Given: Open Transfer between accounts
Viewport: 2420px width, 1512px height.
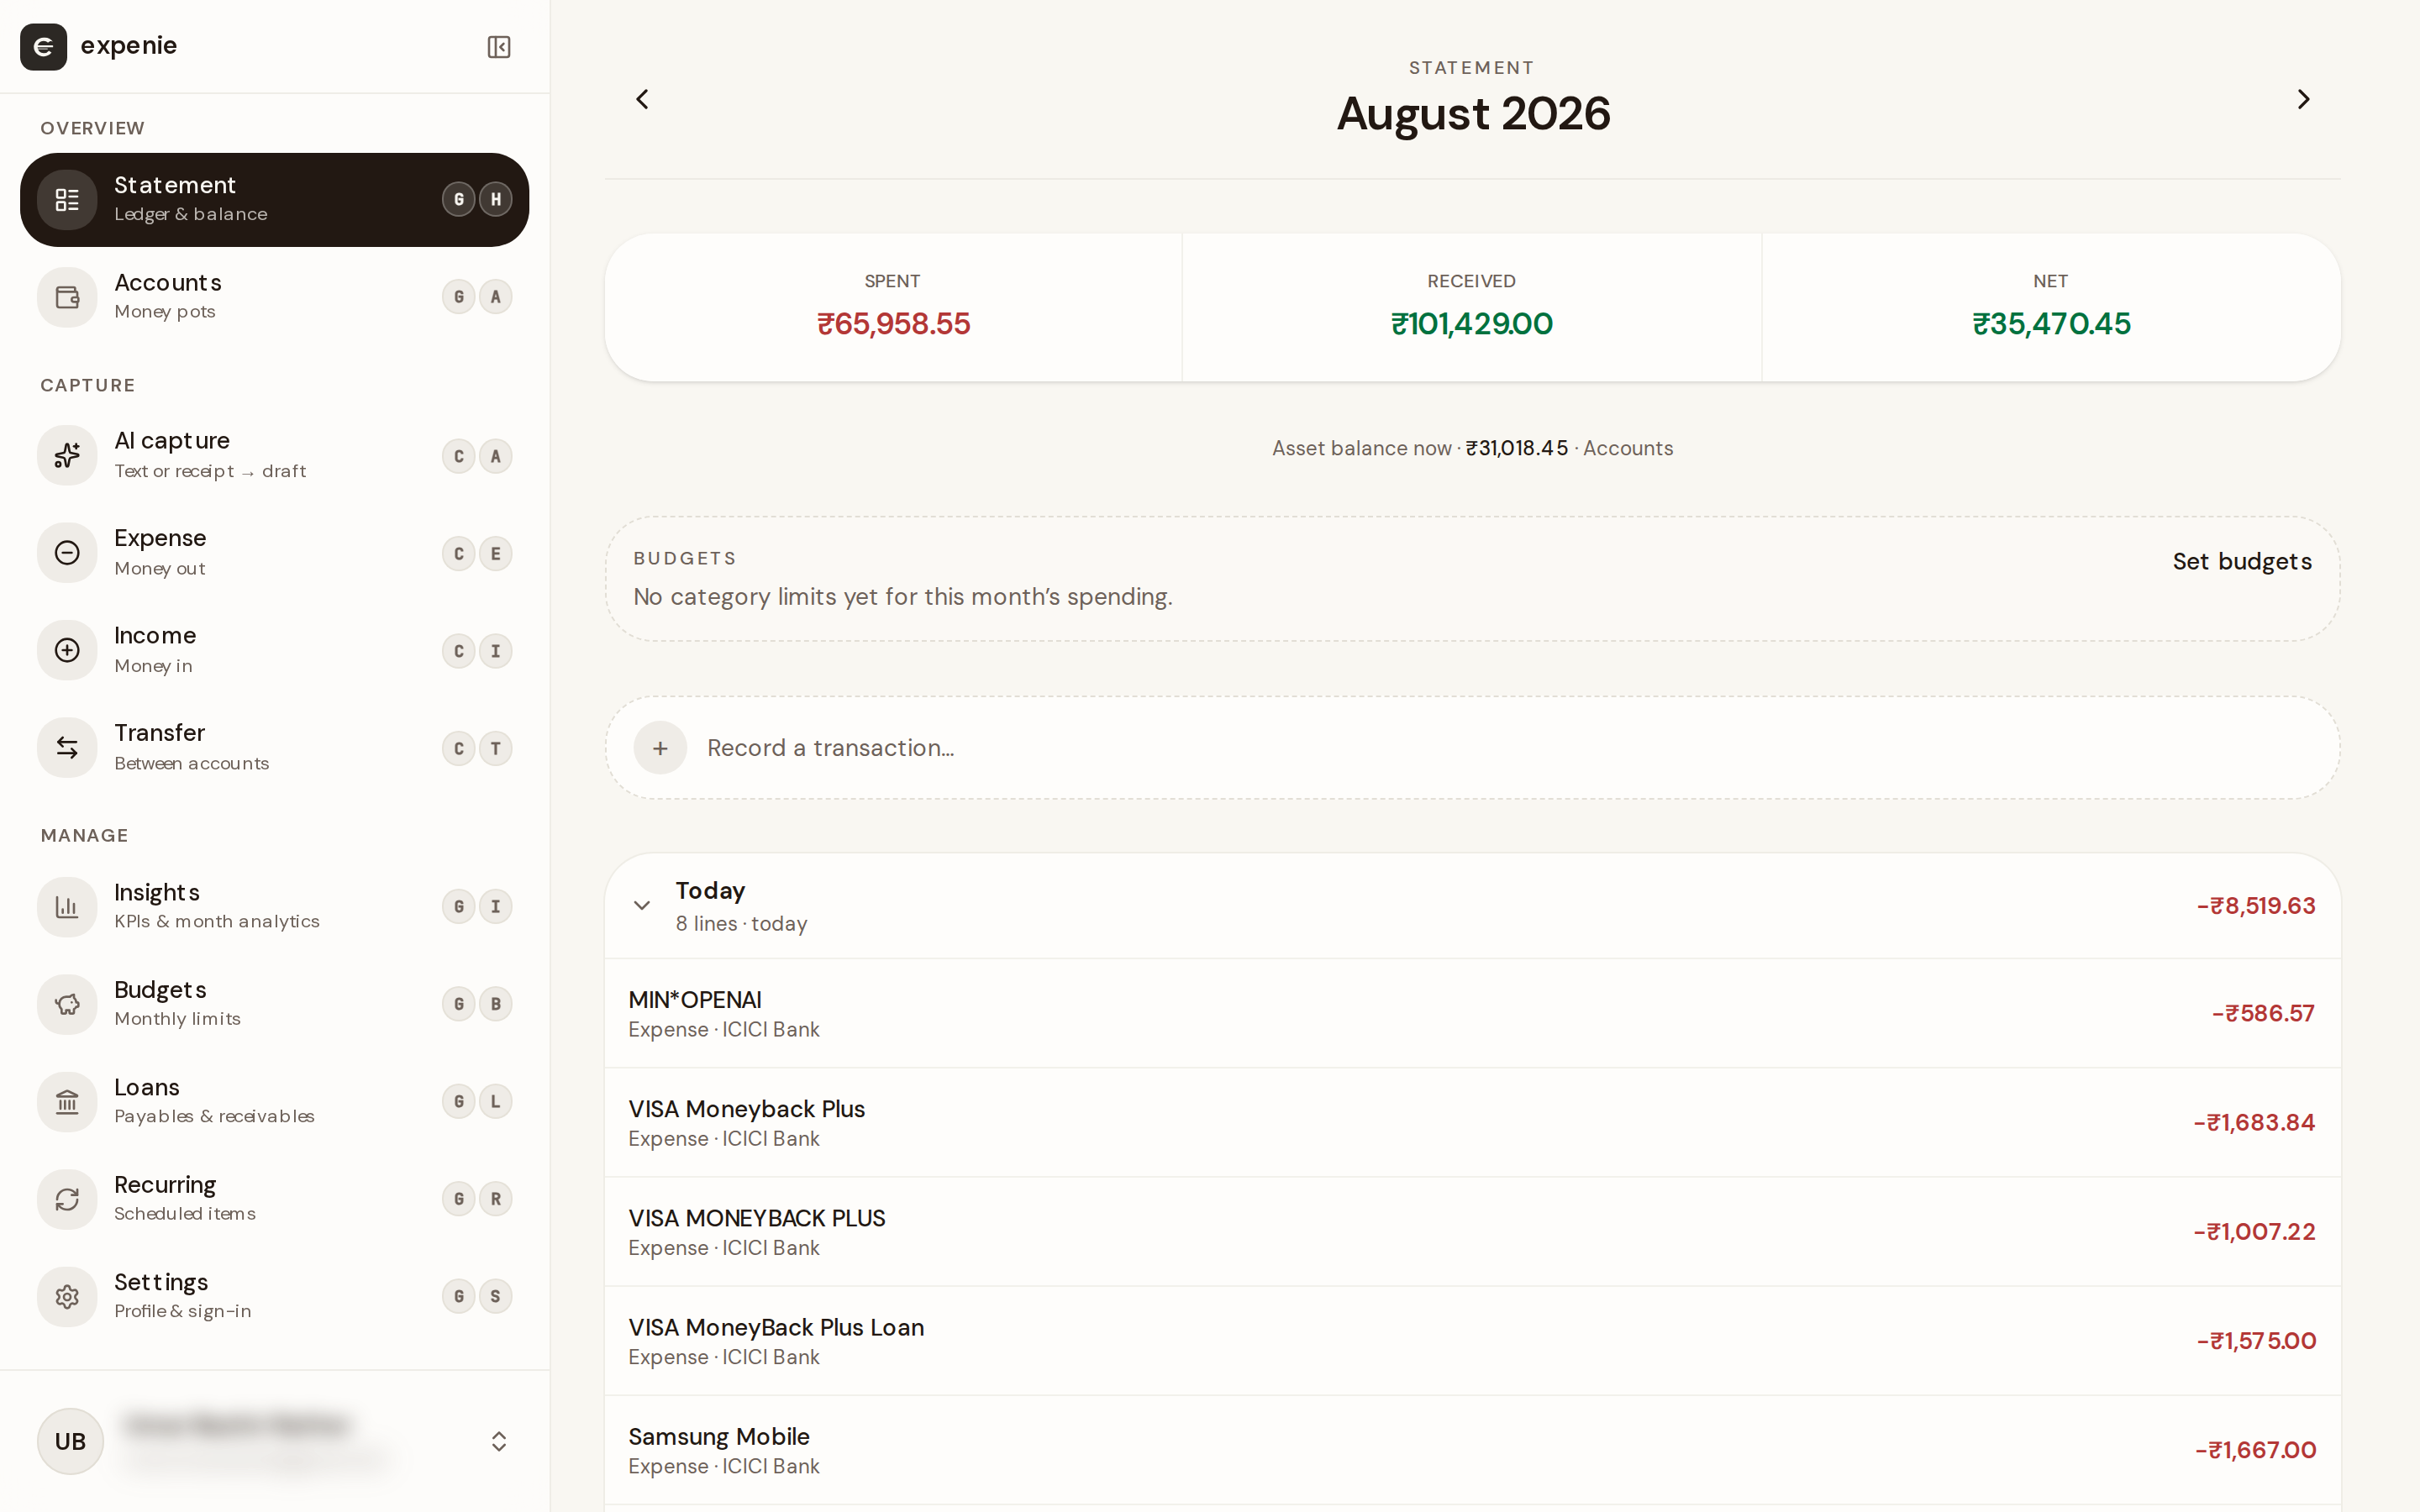Looking at the screenshot, I should coord(274,748).
